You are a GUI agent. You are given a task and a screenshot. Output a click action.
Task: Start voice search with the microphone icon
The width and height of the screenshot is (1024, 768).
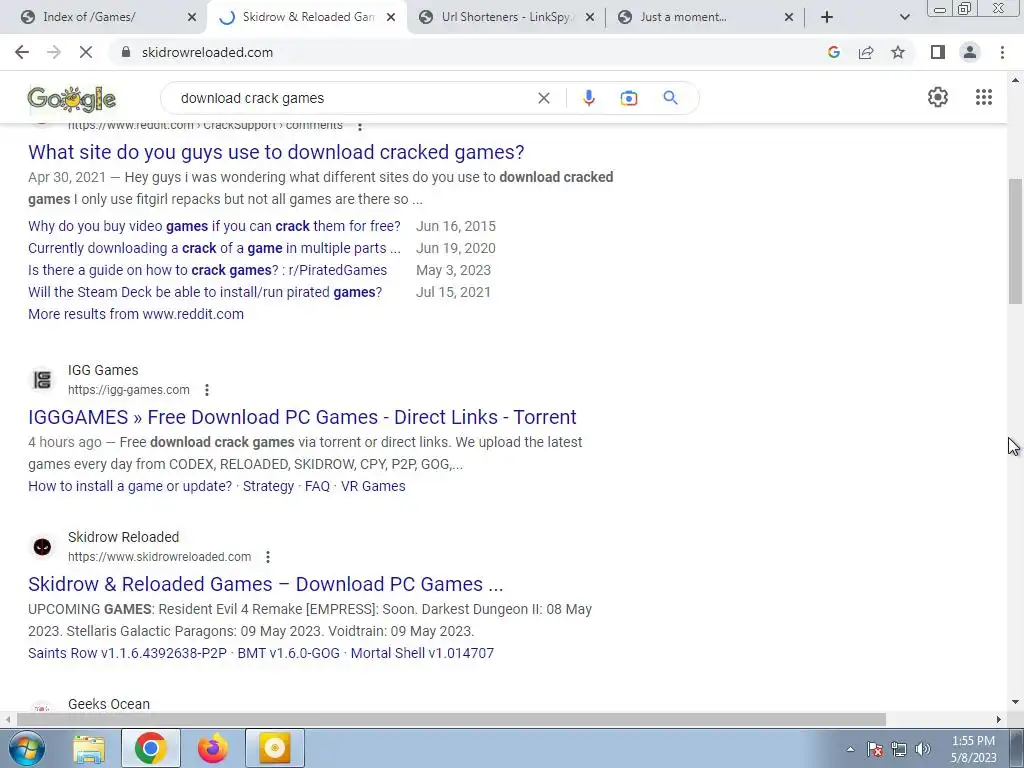tap(588, 98)
